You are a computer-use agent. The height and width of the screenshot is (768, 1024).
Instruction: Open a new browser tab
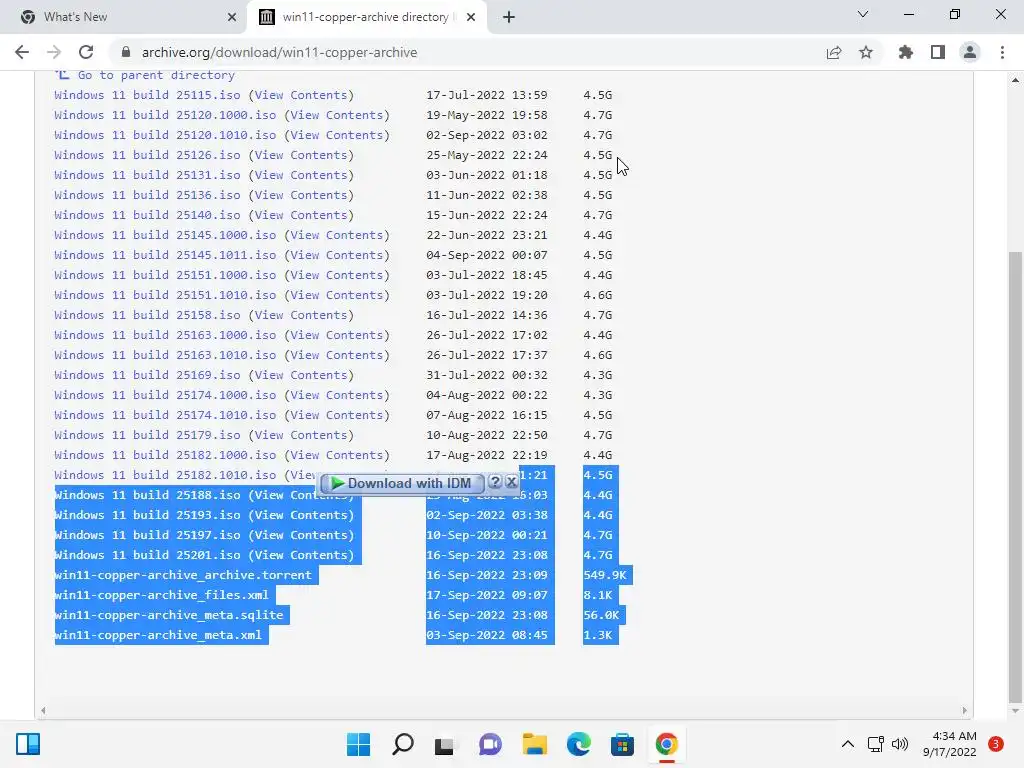point(509,17)
